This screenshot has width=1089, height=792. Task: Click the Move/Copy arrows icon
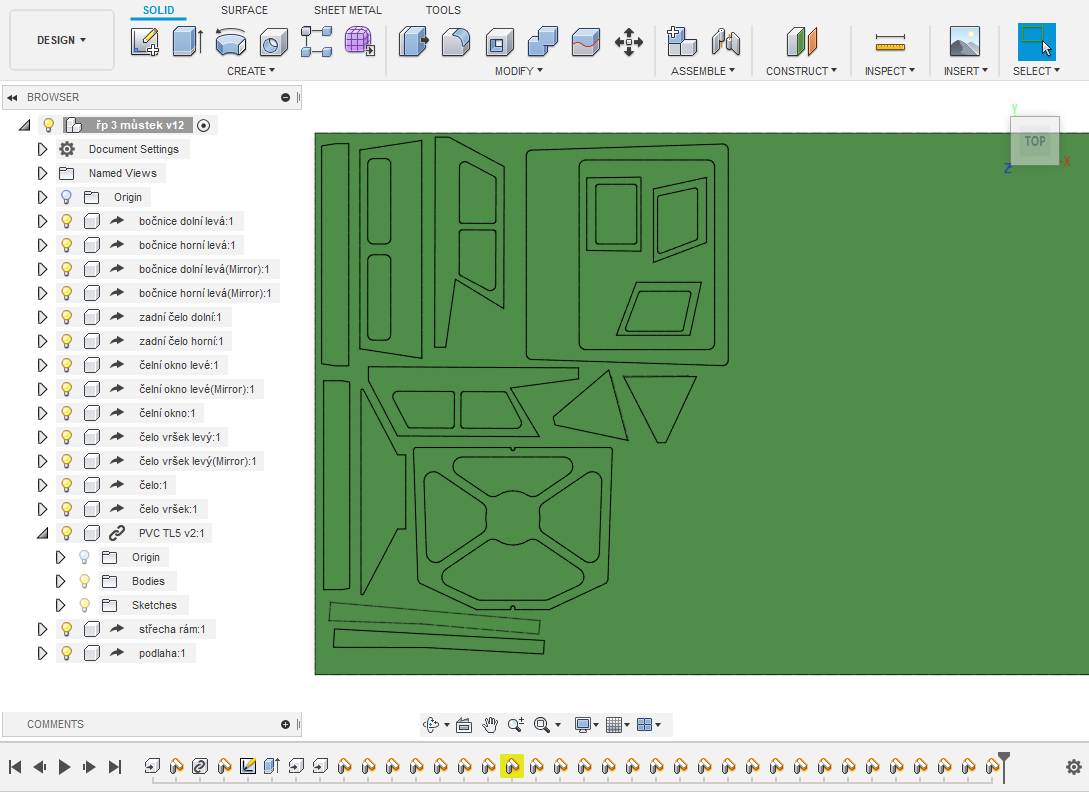pyautogui.click(x=628, y=42)
